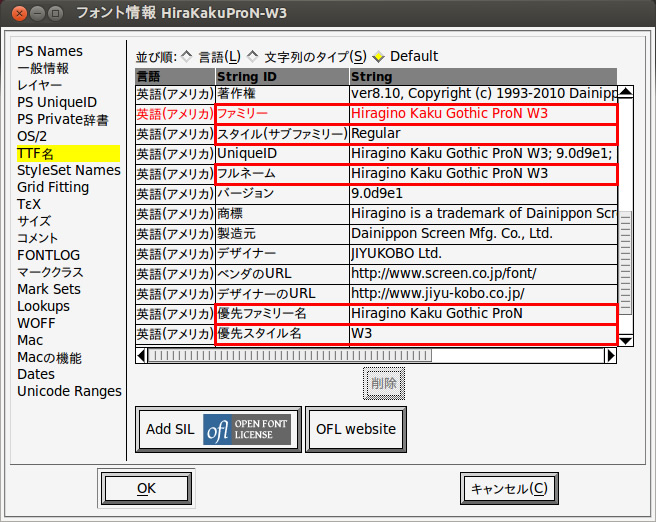Viewport: 656px width, 522px height.
Task: Open the Lookups section
Action: (x=44, y=306)
